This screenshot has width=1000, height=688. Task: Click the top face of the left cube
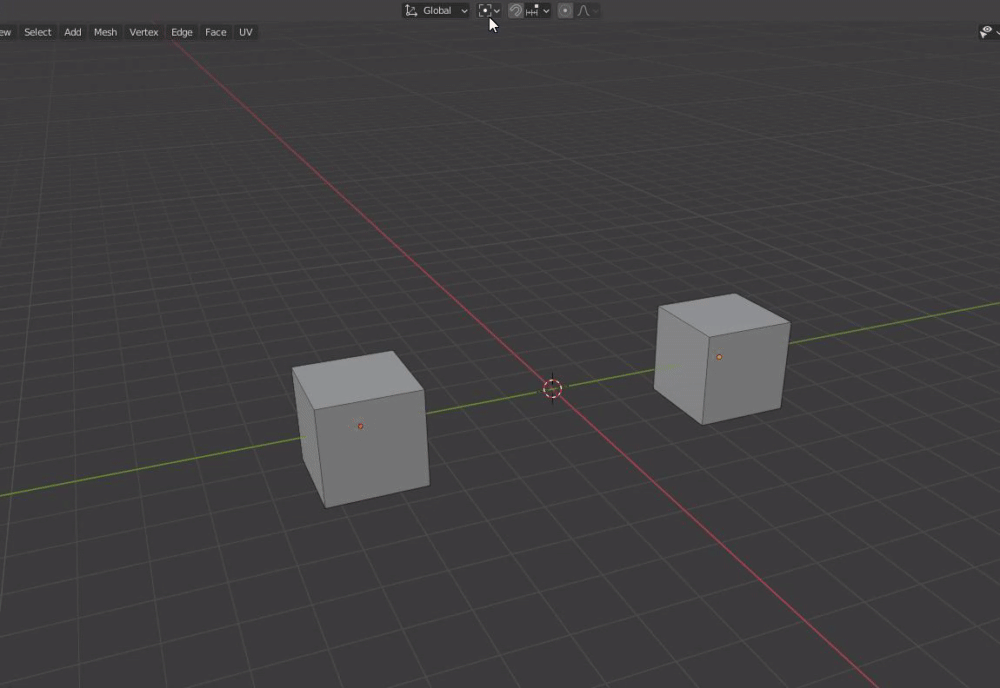357,379
